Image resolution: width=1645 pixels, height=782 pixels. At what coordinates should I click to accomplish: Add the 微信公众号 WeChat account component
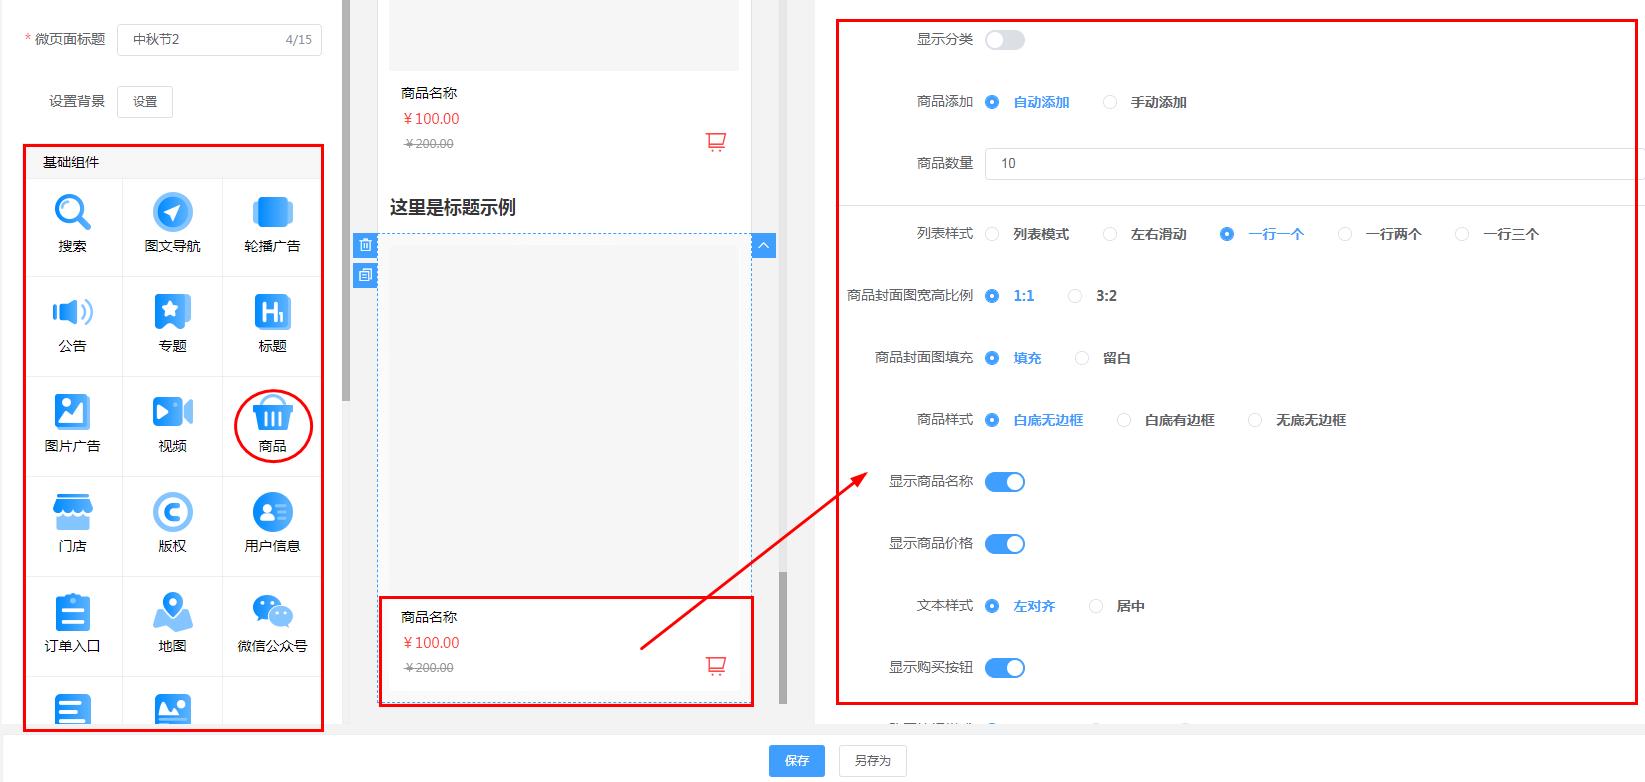272,626
